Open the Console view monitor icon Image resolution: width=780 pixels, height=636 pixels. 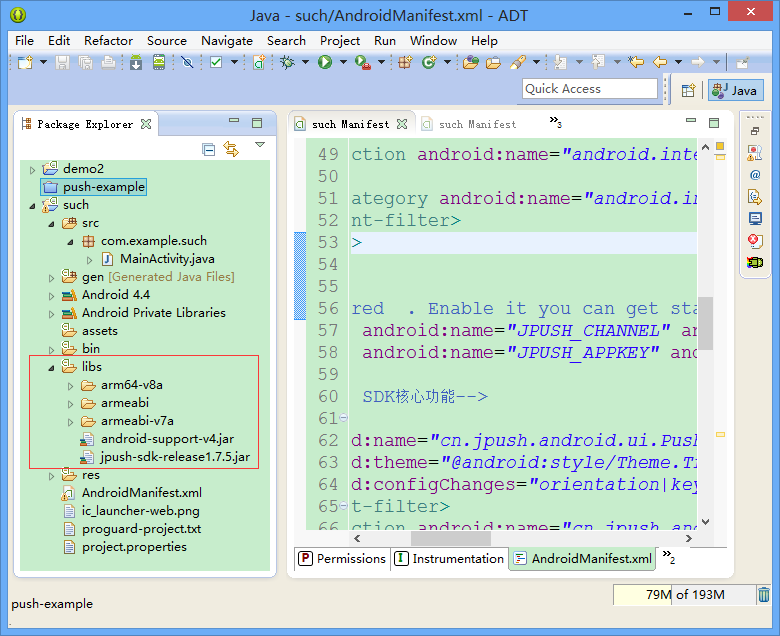[755, 218]
